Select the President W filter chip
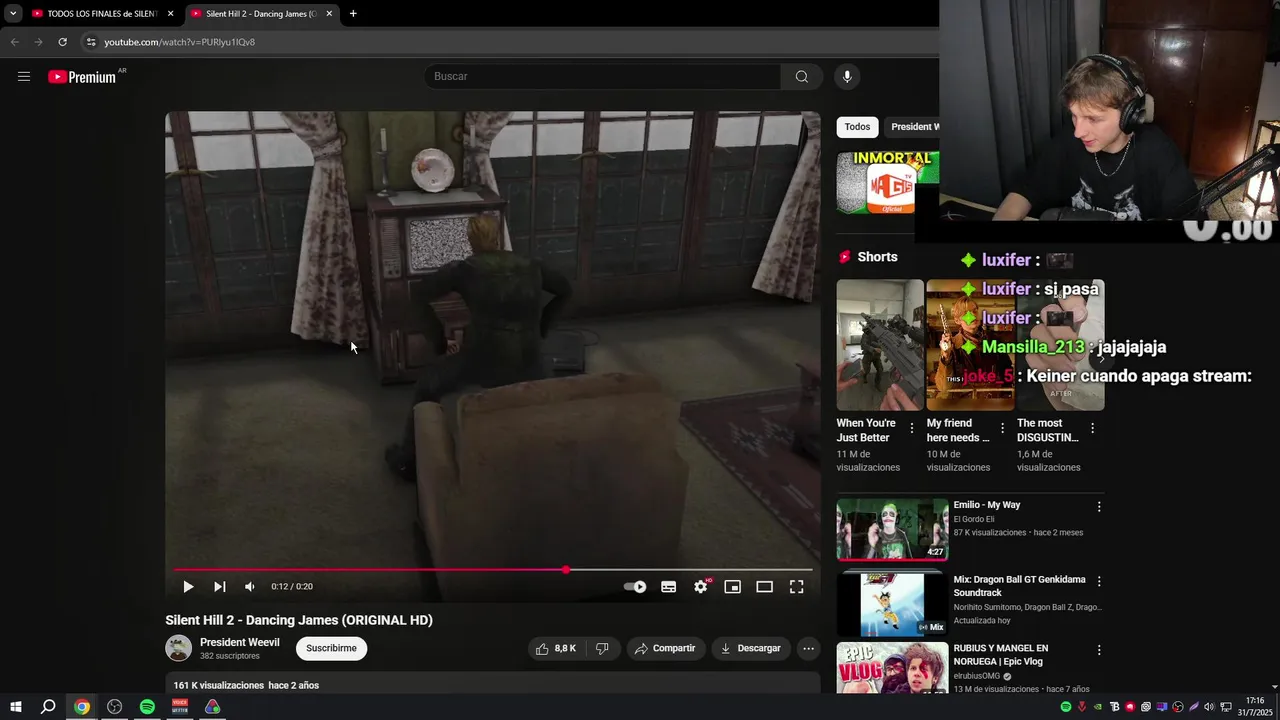This screenshot has width=1280, height=720. (911, 127)
